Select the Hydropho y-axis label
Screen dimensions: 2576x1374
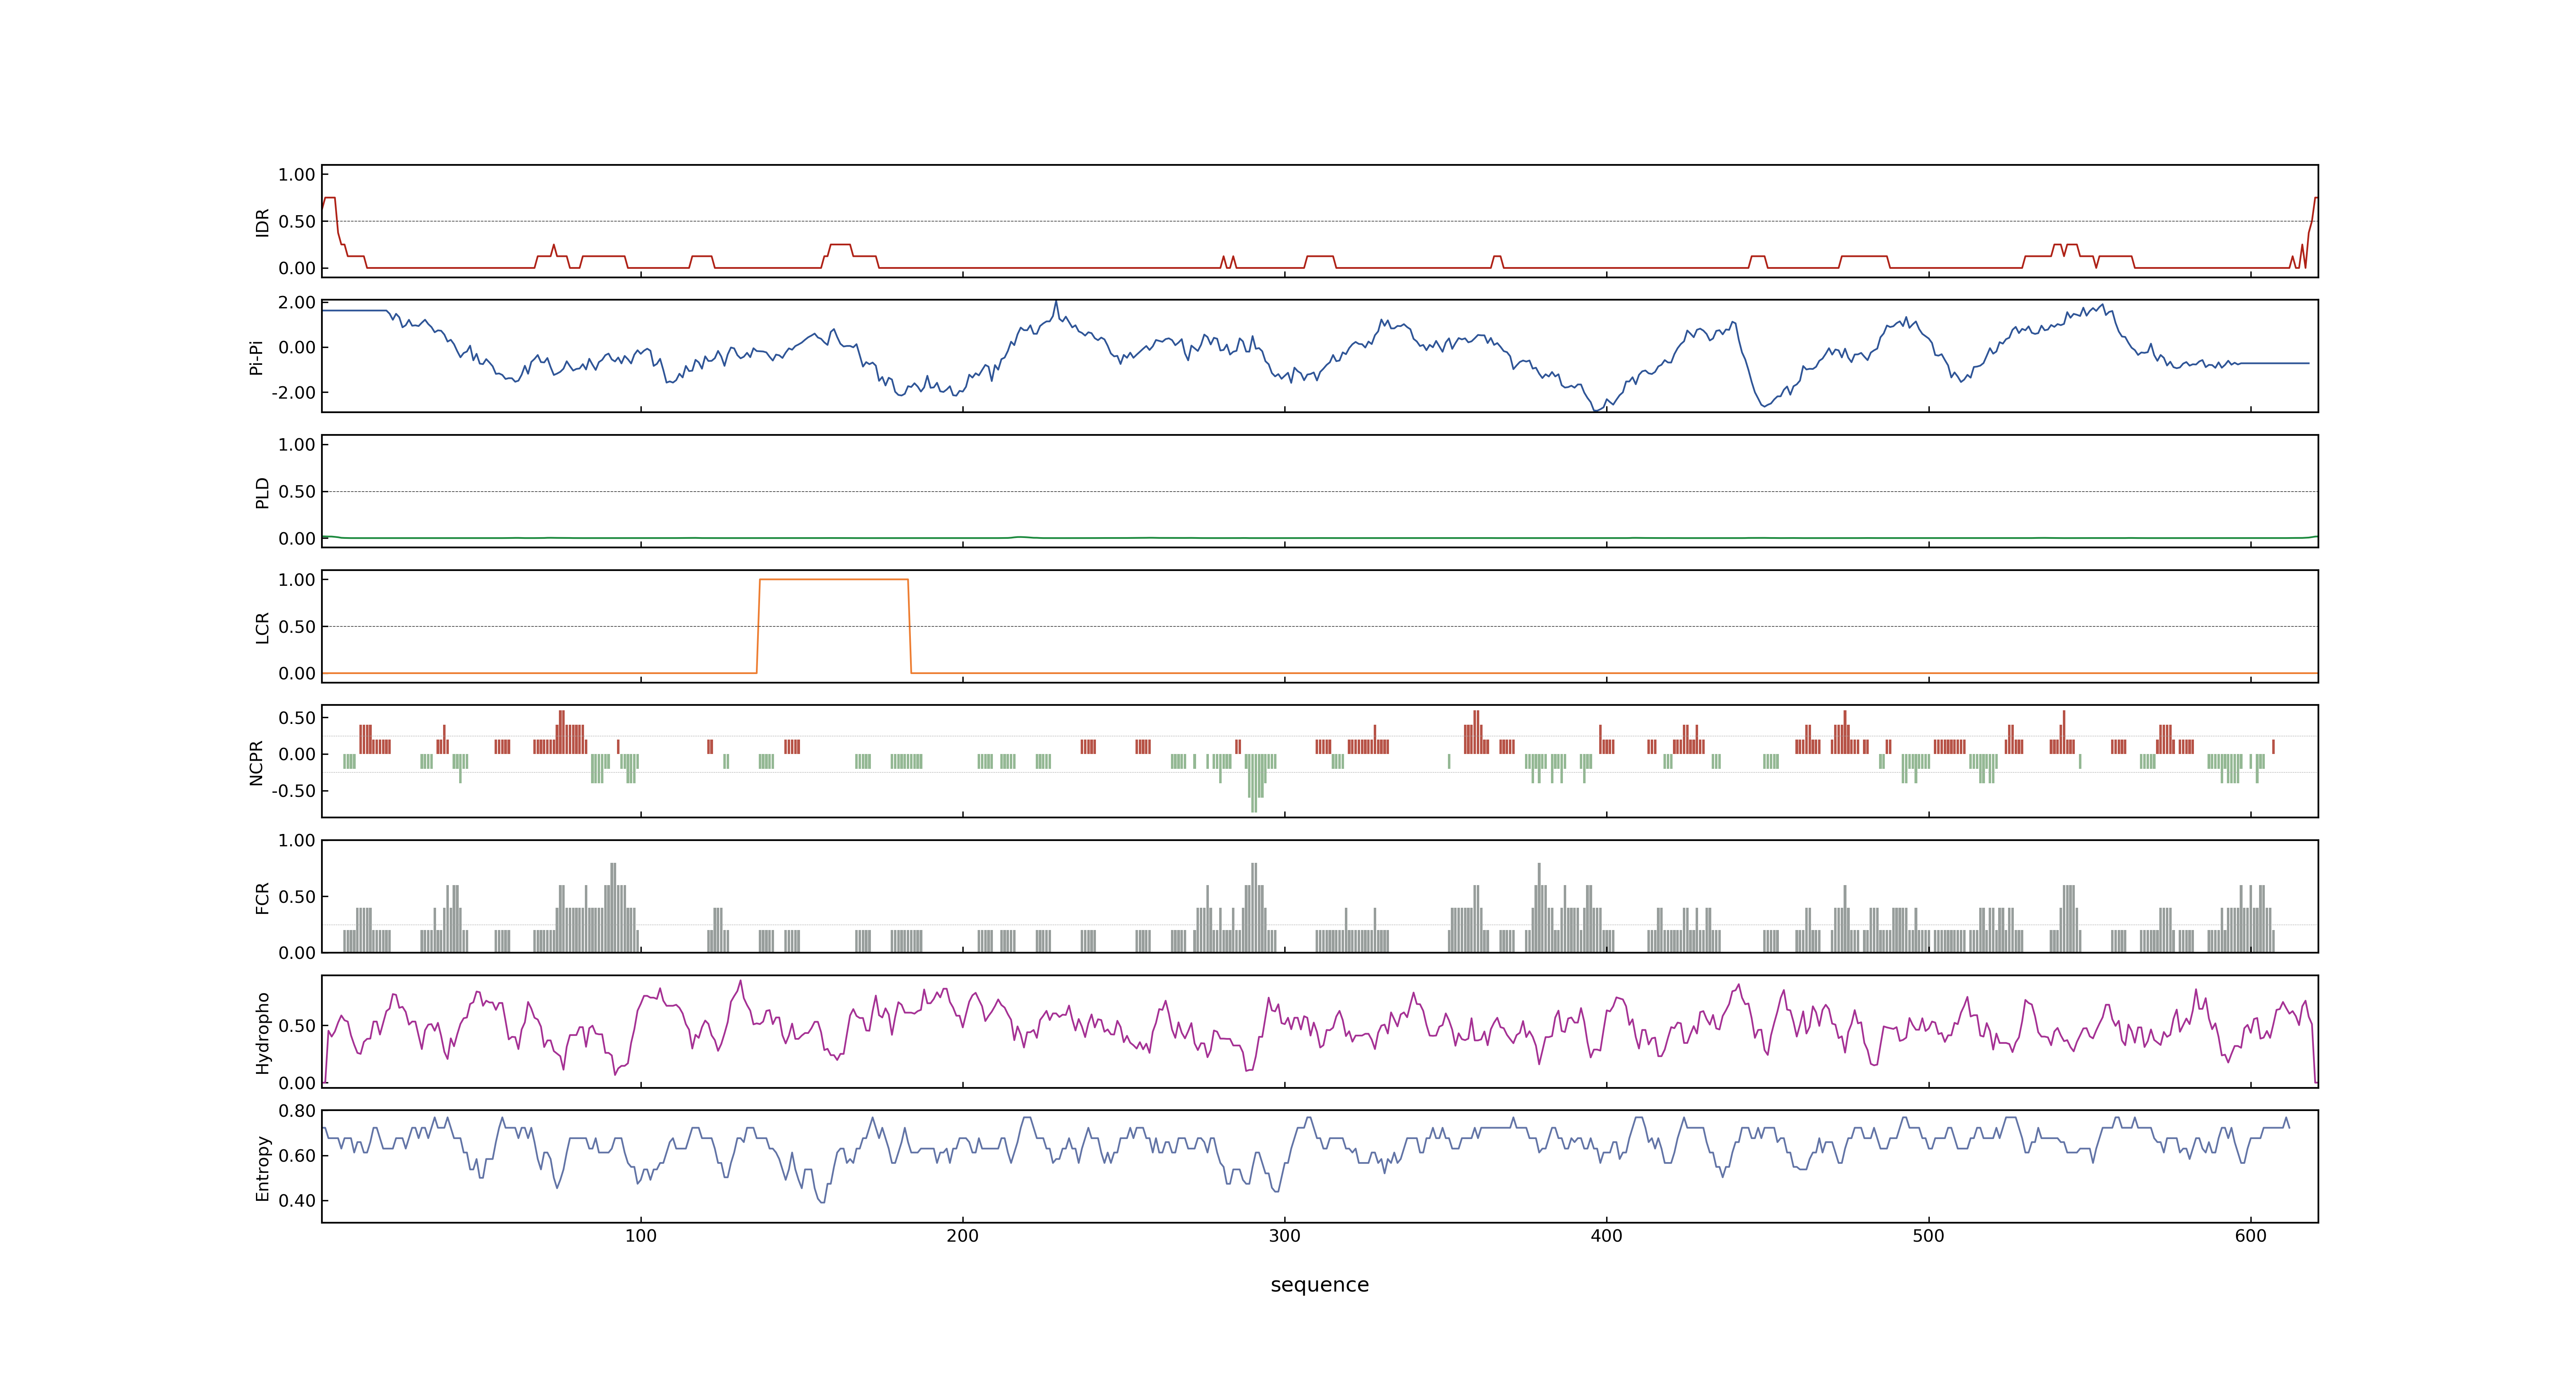point(262,1033)
